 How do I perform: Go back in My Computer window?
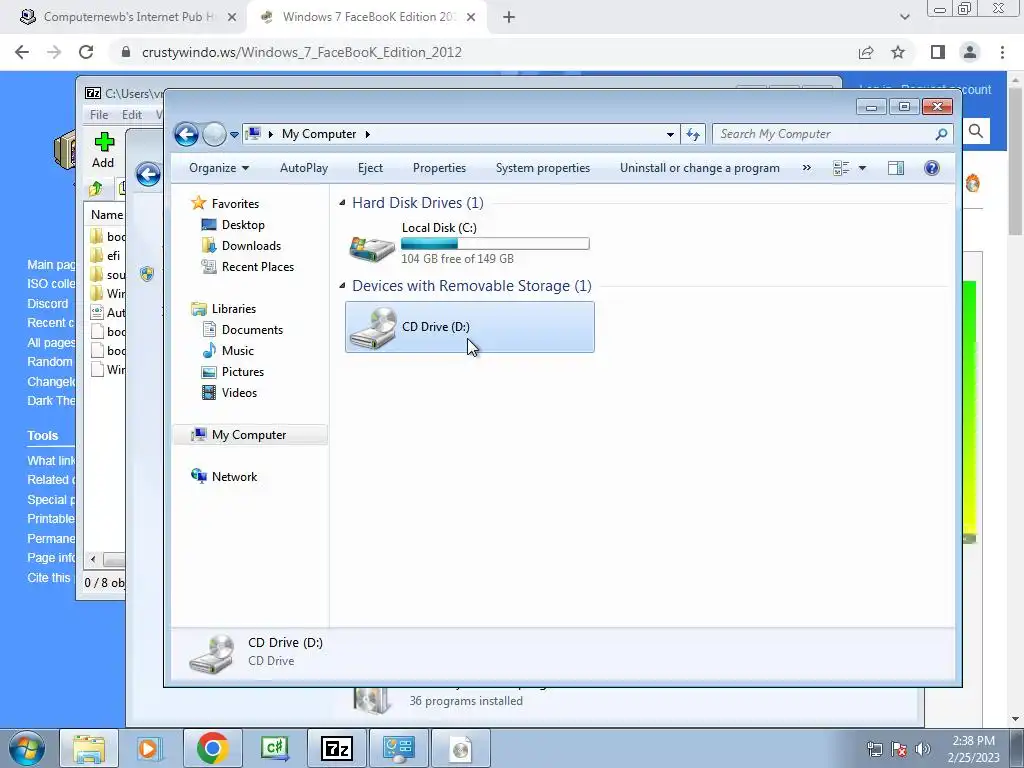click(x=186, y=135)
